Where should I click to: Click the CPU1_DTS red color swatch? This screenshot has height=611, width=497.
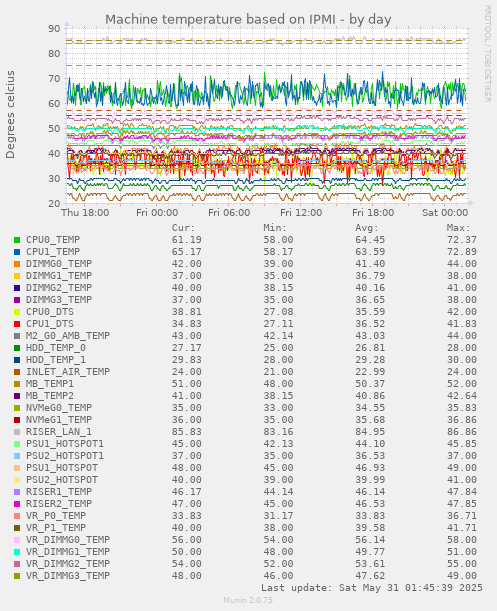pos(17,324)
